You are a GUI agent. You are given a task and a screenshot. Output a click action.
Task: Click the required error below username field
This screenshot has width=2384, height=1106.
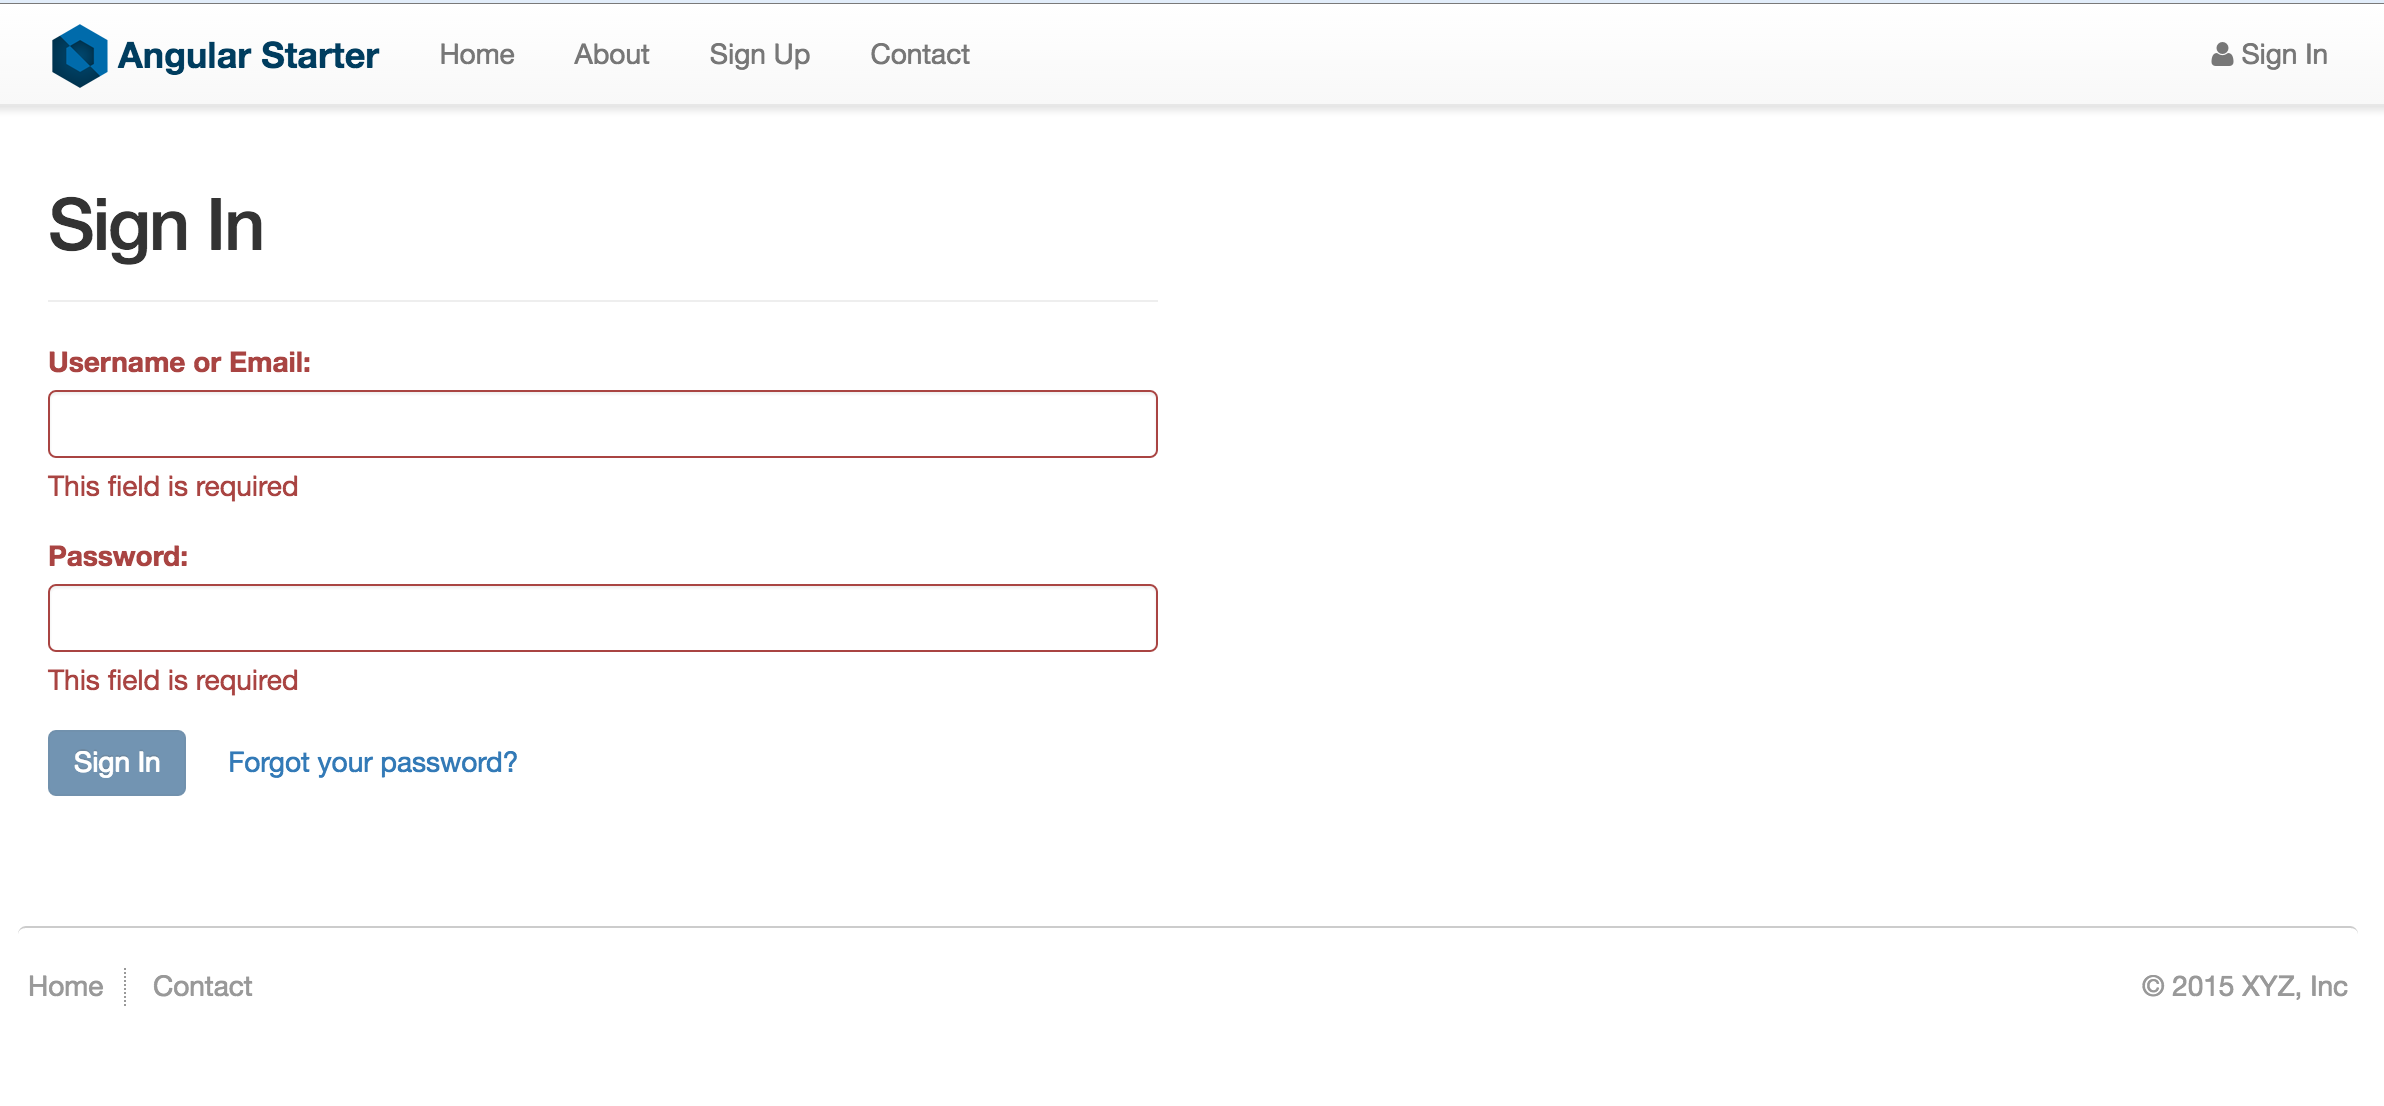tap(173, 486)
